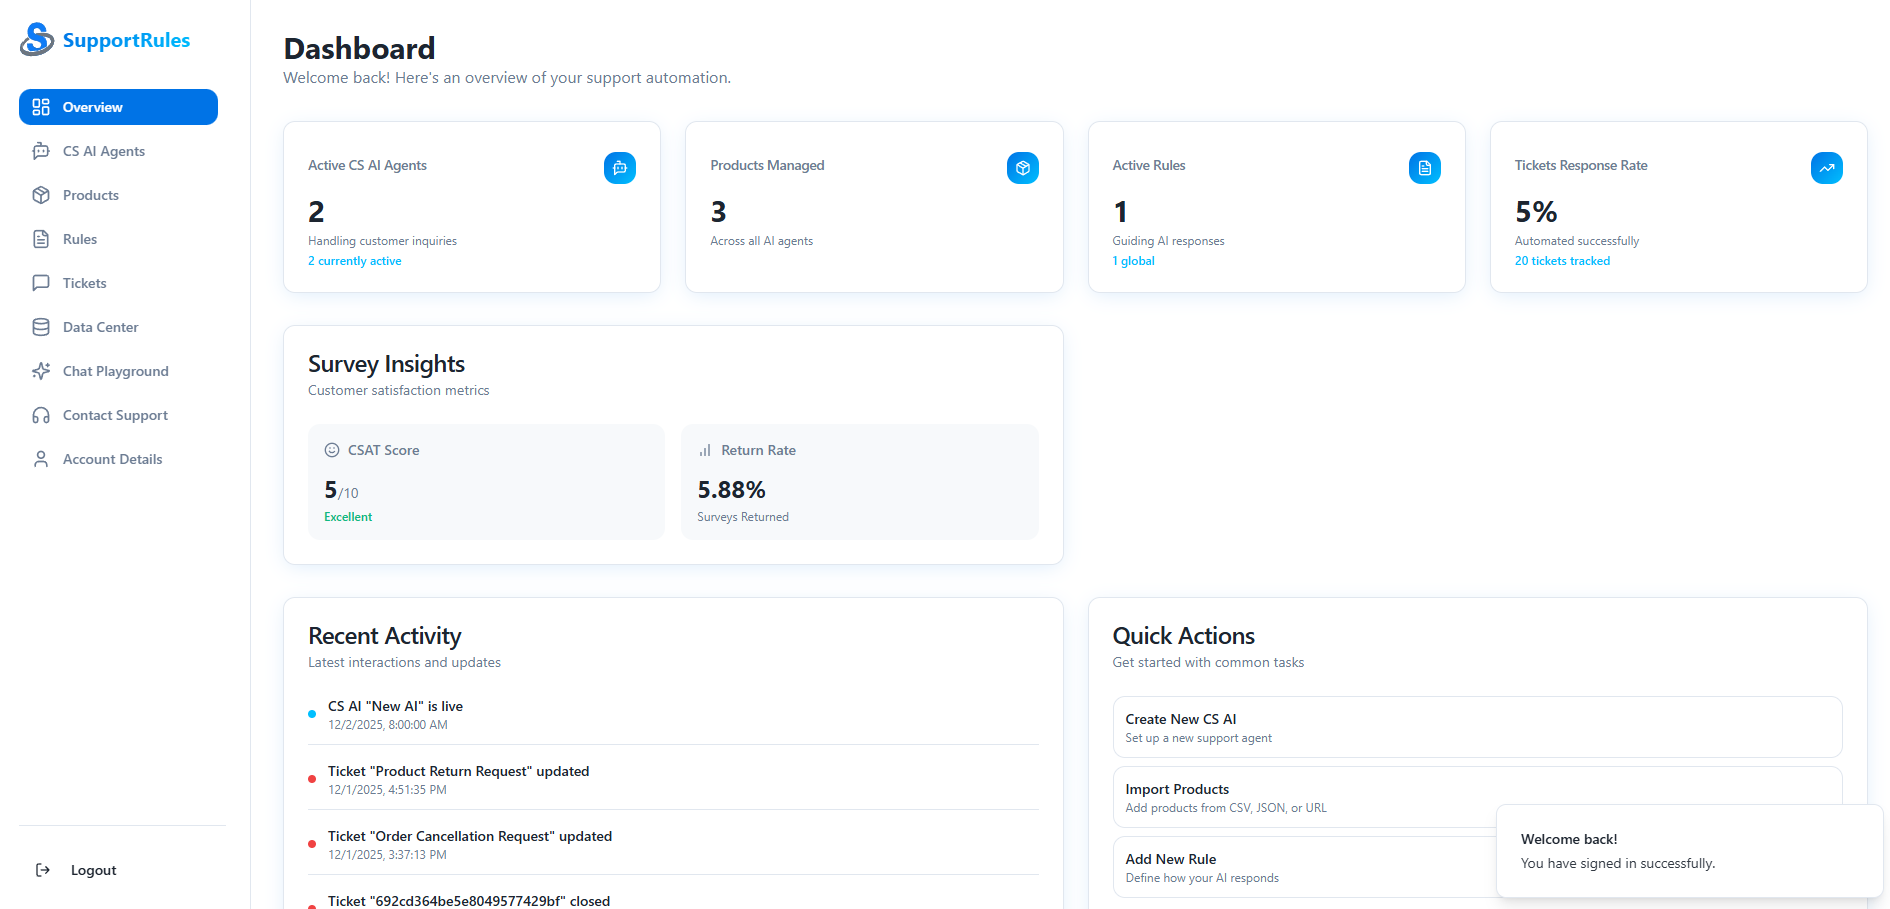Follow the '2 currently active' link
Image resolution: width=1890 pixels, height=909 pixels.
(354, 260)
